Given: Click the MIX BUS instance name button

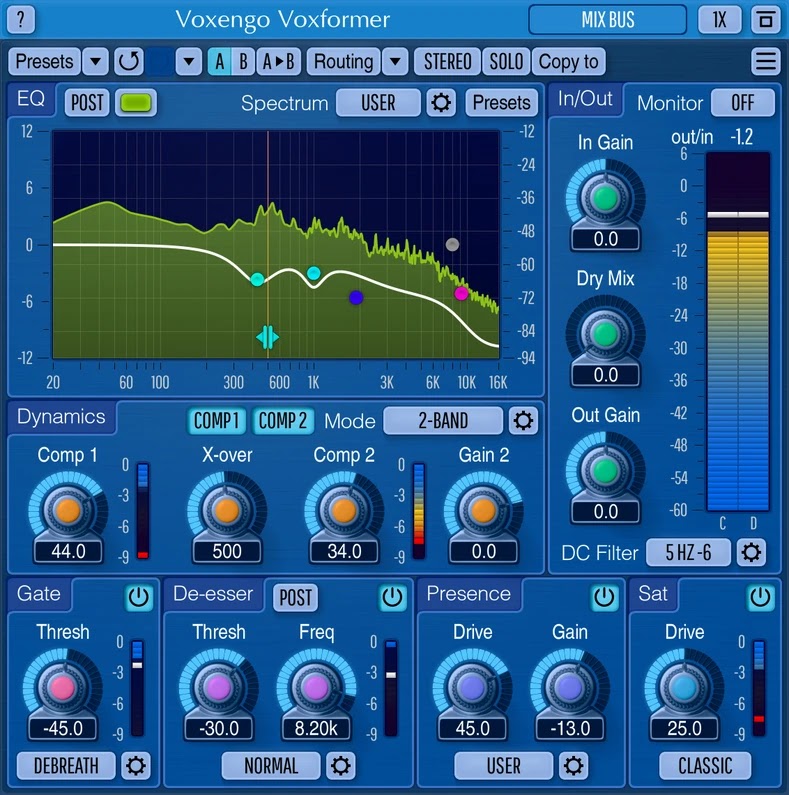Looking at the screenshot, I should (607, 20).
